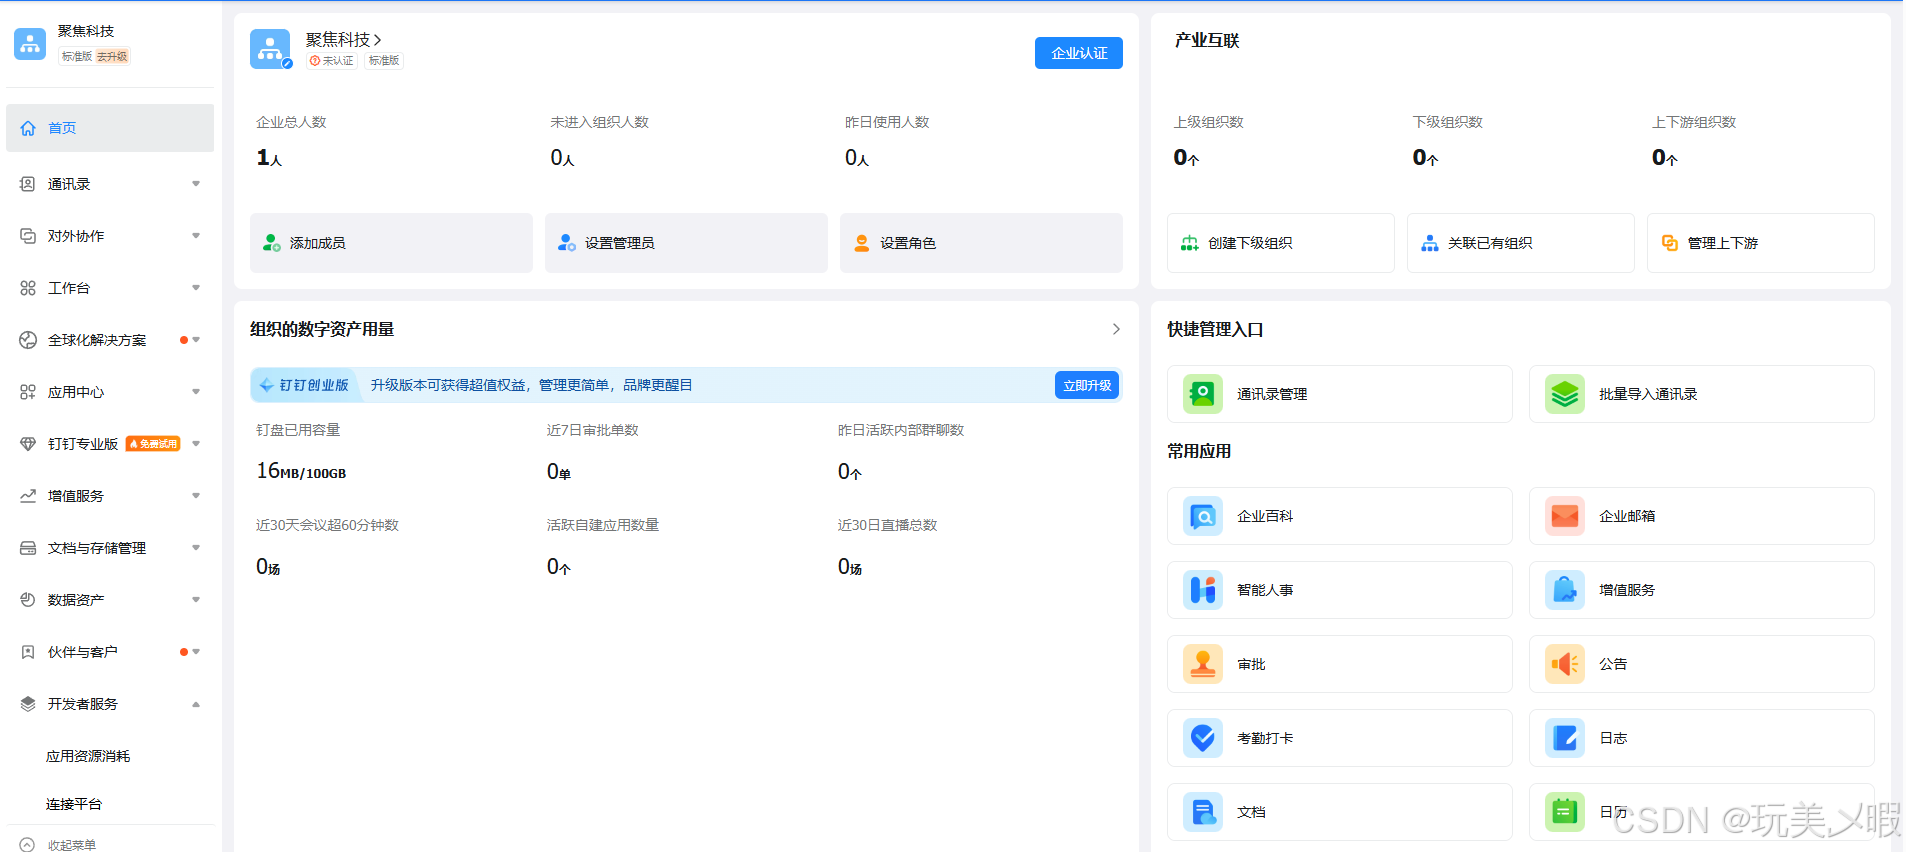Open the 首页 home menu item
Screen dimensions: 1906x852
(x=110, y=128)
